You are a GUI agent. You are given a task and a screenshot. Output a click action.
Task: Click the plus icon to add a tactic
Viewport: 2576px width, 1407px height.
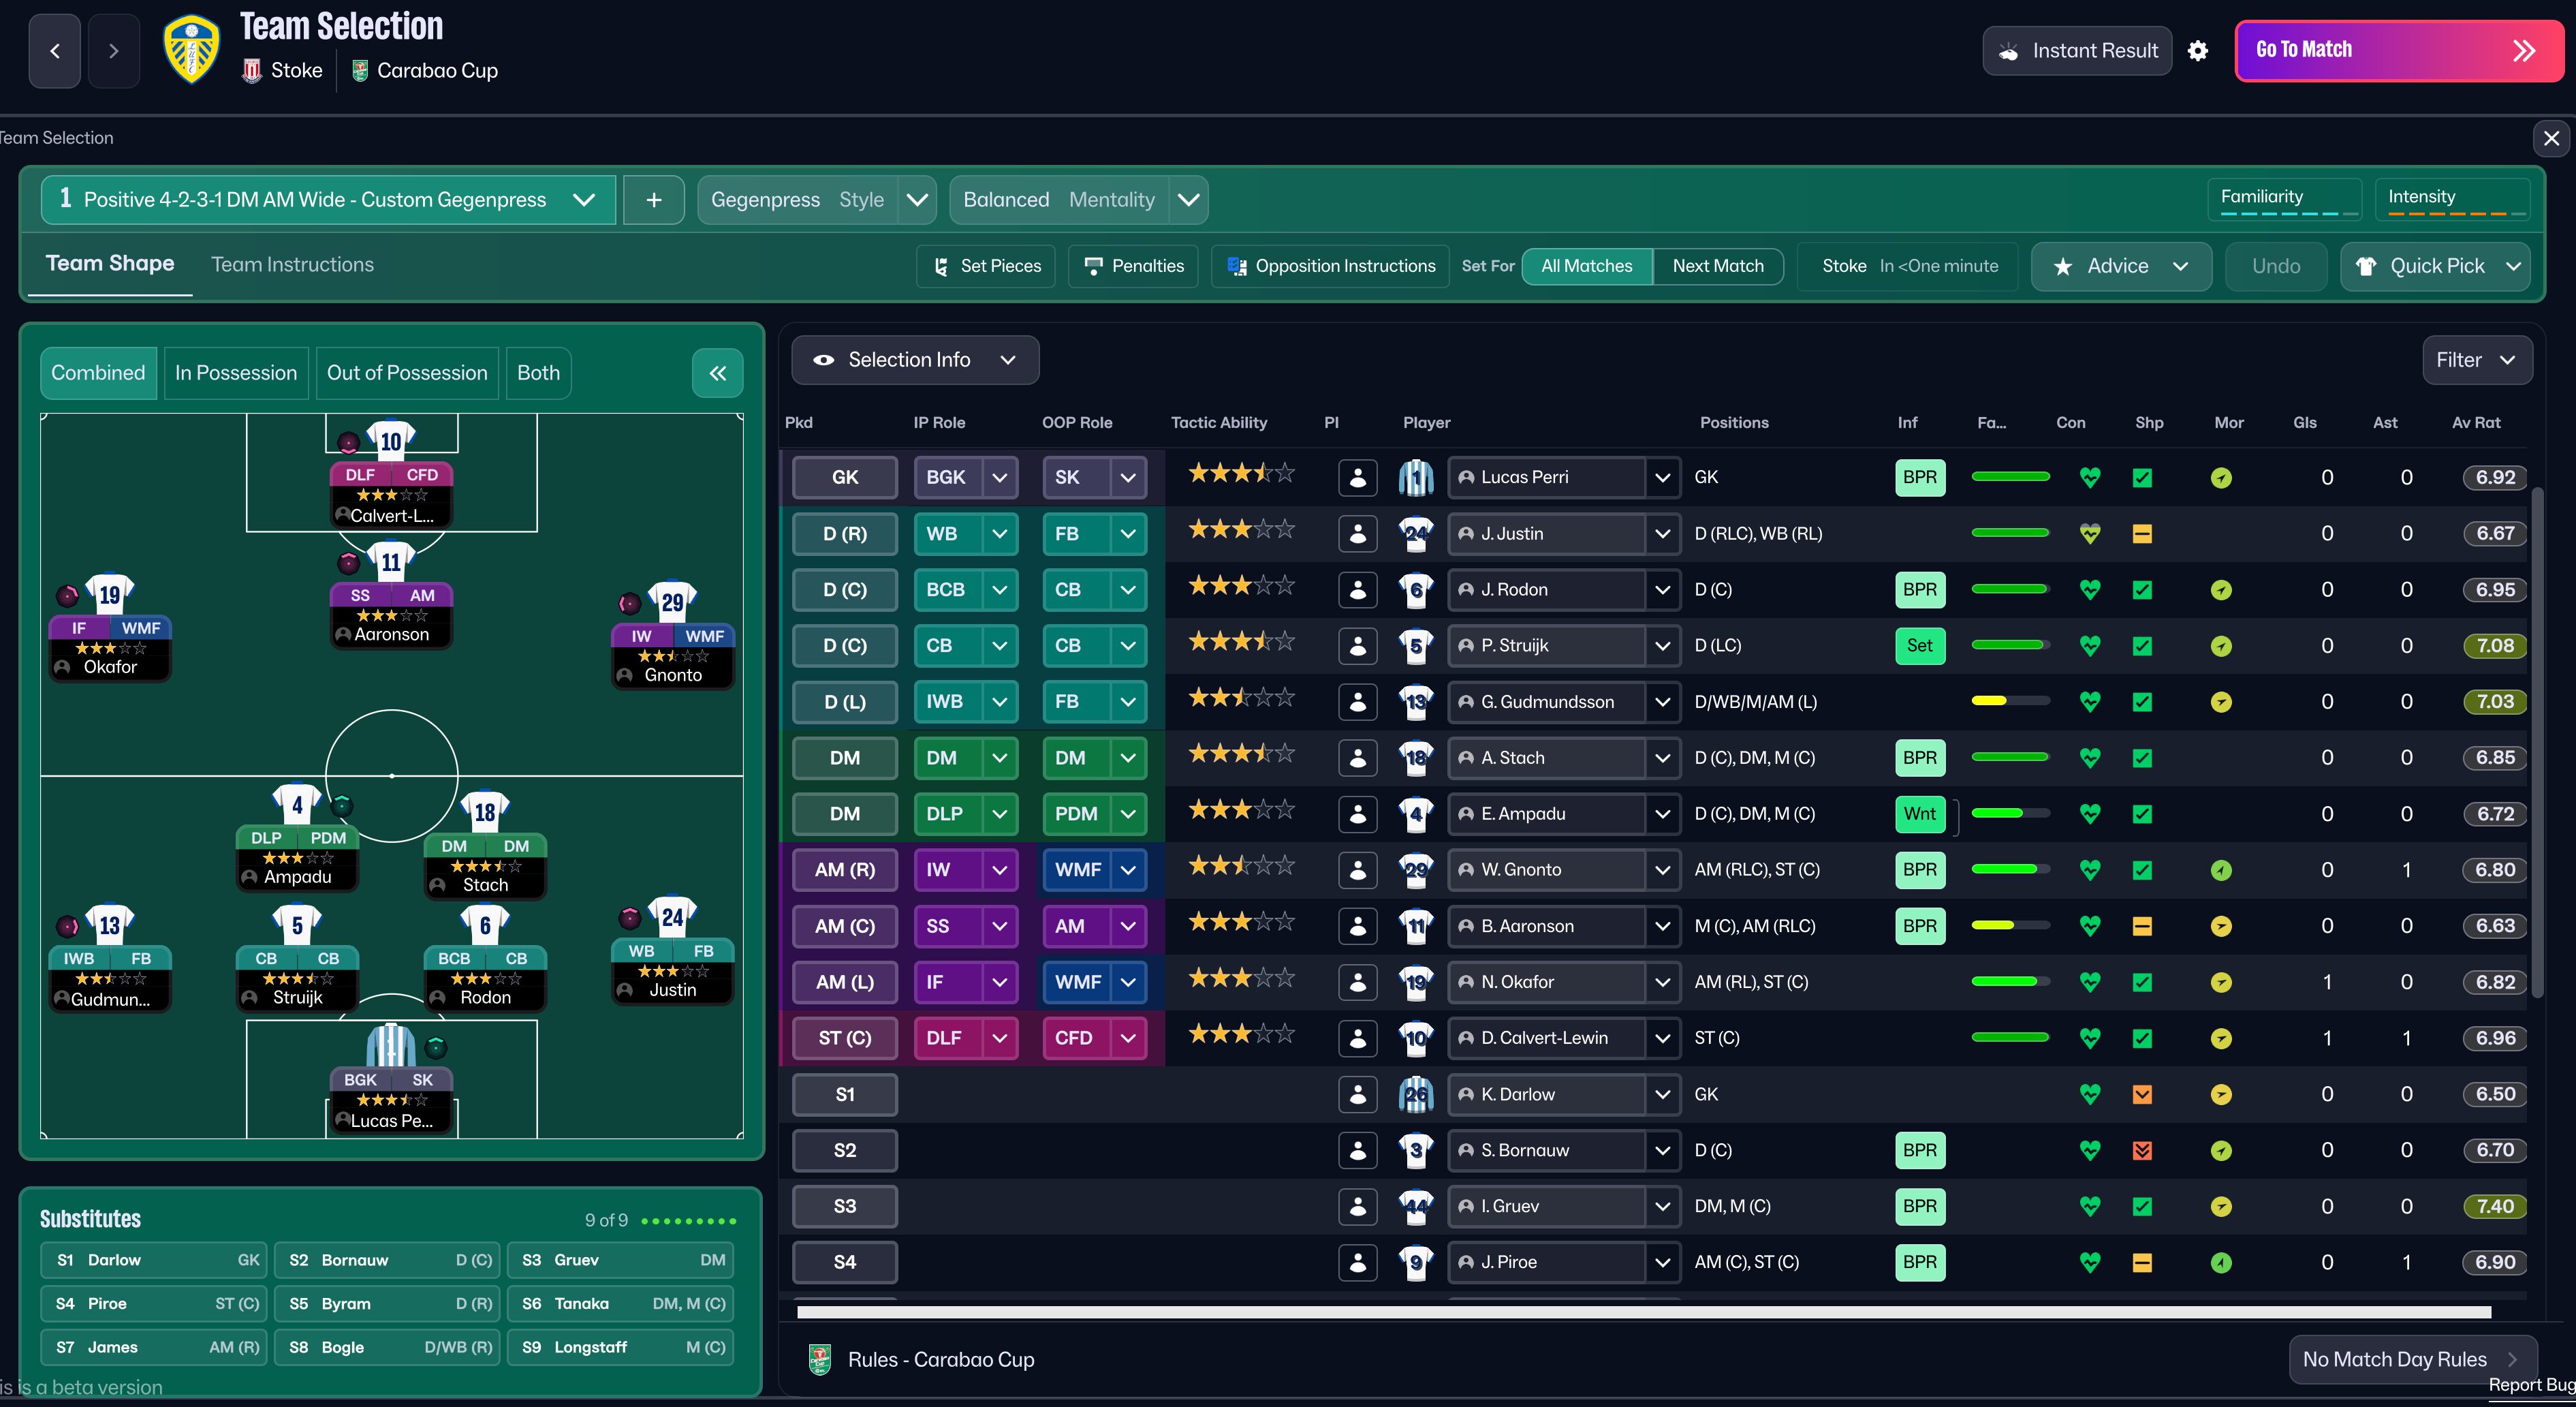653,200
